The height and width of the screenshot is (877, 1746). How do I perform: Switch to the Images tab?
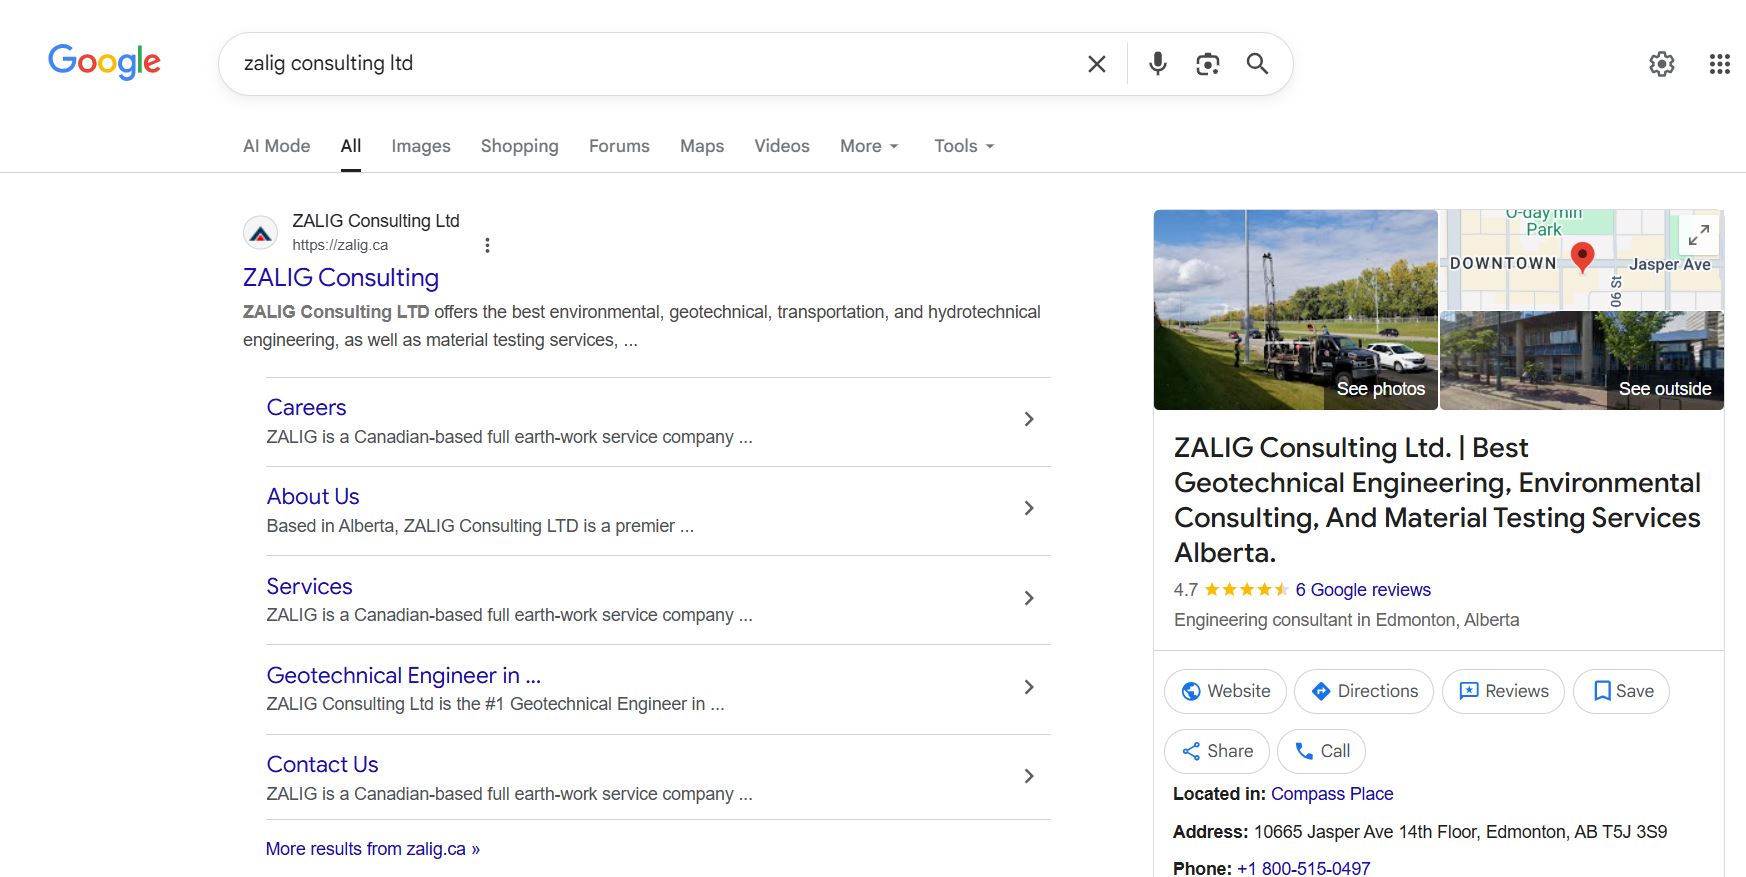(420, 146)
